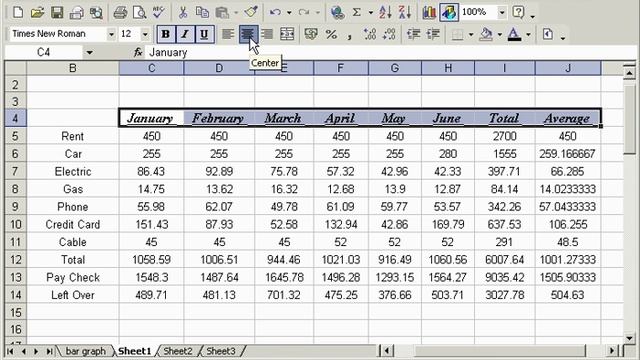Jump to the last sheet tab

tap(49, 351)
